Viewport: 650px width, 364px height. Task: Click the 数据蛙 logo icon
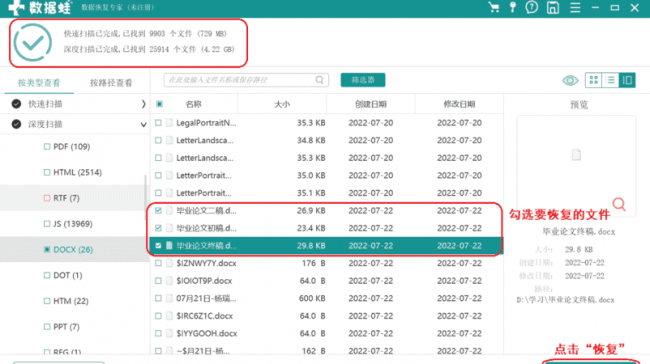click(x=17, y=7)
